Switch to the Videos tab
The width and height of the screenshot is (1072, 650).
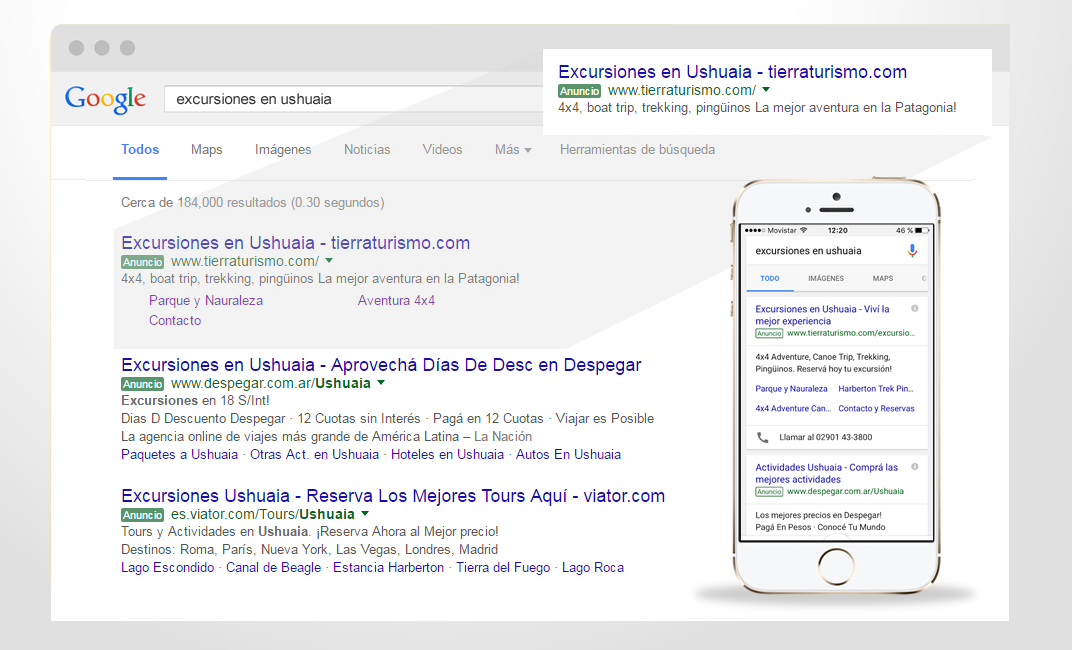coord(442,150)
